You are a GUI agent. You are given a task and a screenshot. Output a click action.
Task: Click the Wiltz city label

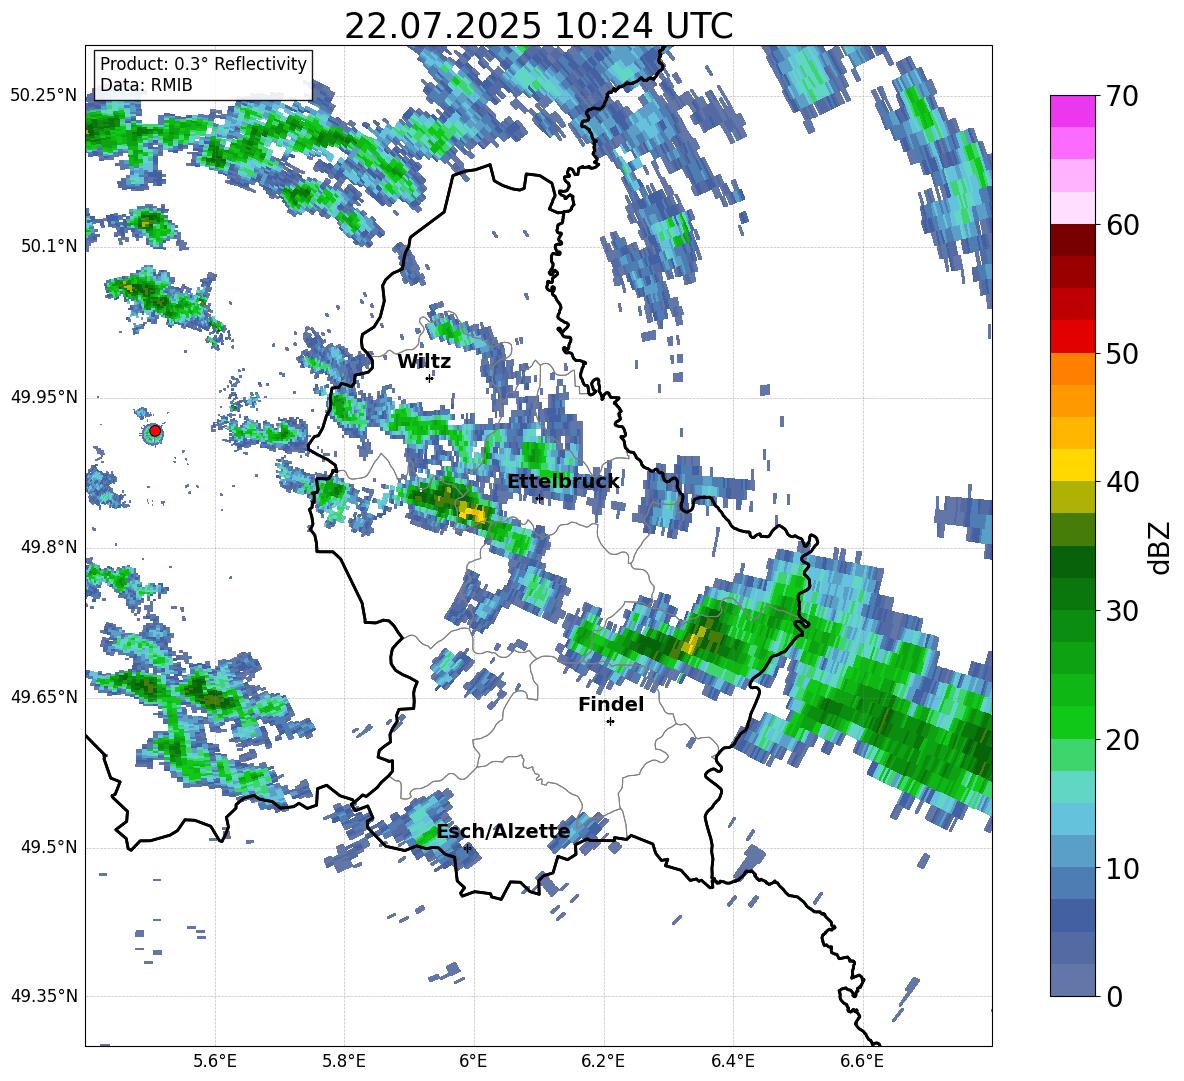pos(424,362)
